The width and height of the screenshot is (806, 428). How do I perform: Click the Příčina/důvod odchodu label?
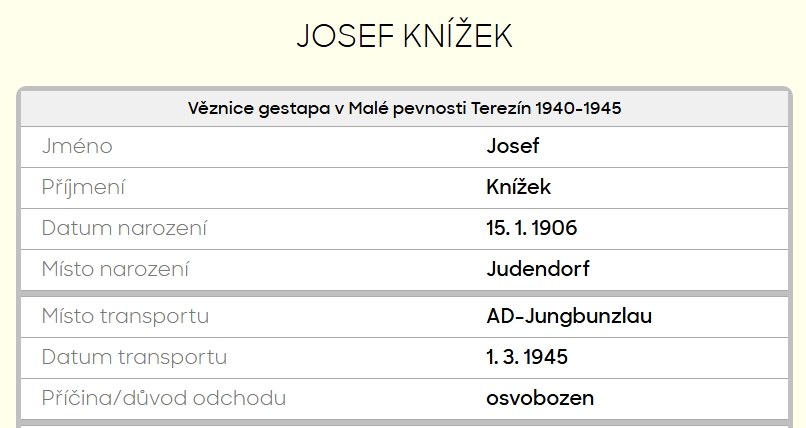[x=164, y=398]
